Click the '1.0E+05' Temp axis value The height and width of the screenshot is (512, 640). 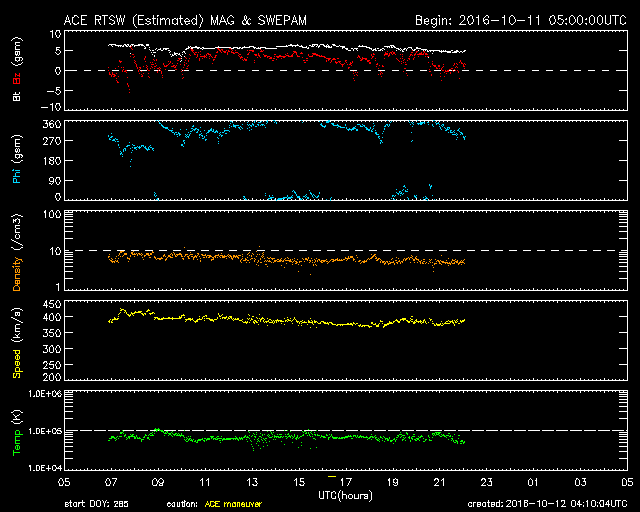45,431
